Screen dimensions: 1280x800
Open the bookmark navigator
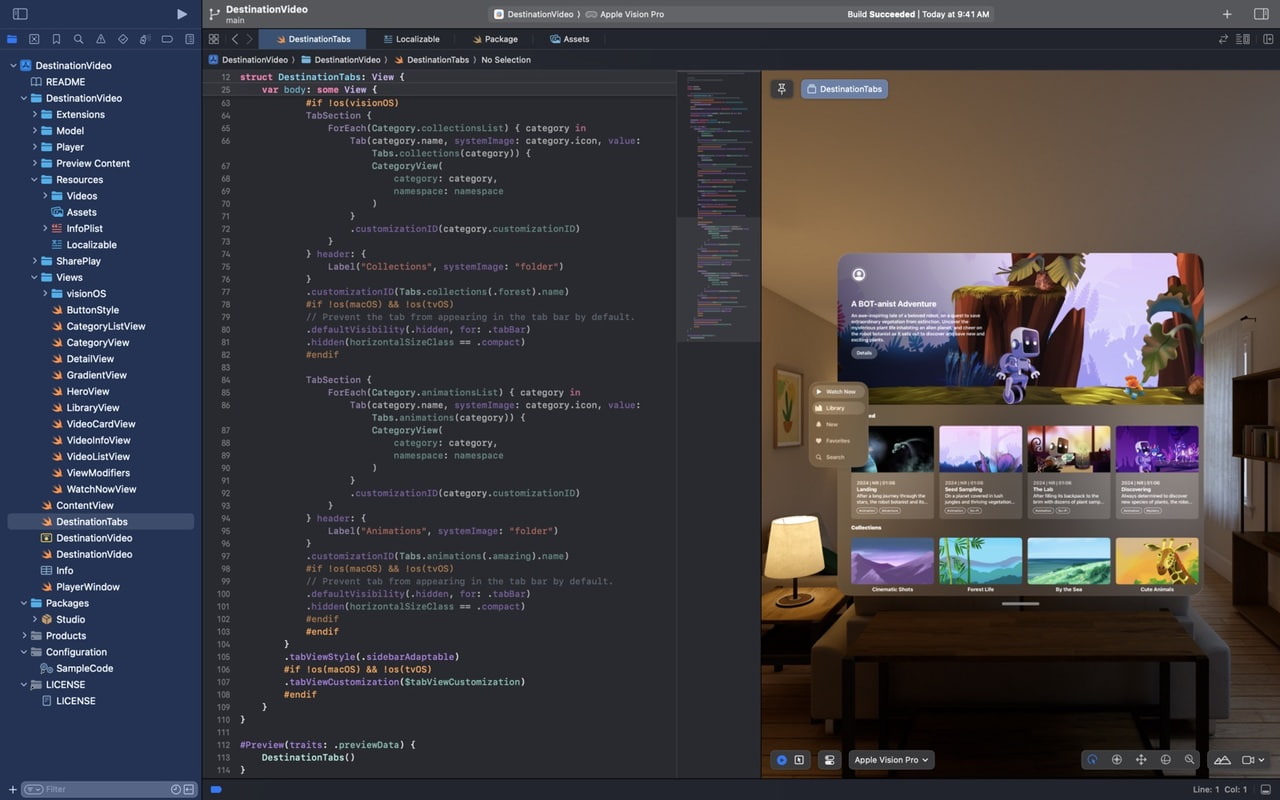pyautogui.click(x=56, y=39)
